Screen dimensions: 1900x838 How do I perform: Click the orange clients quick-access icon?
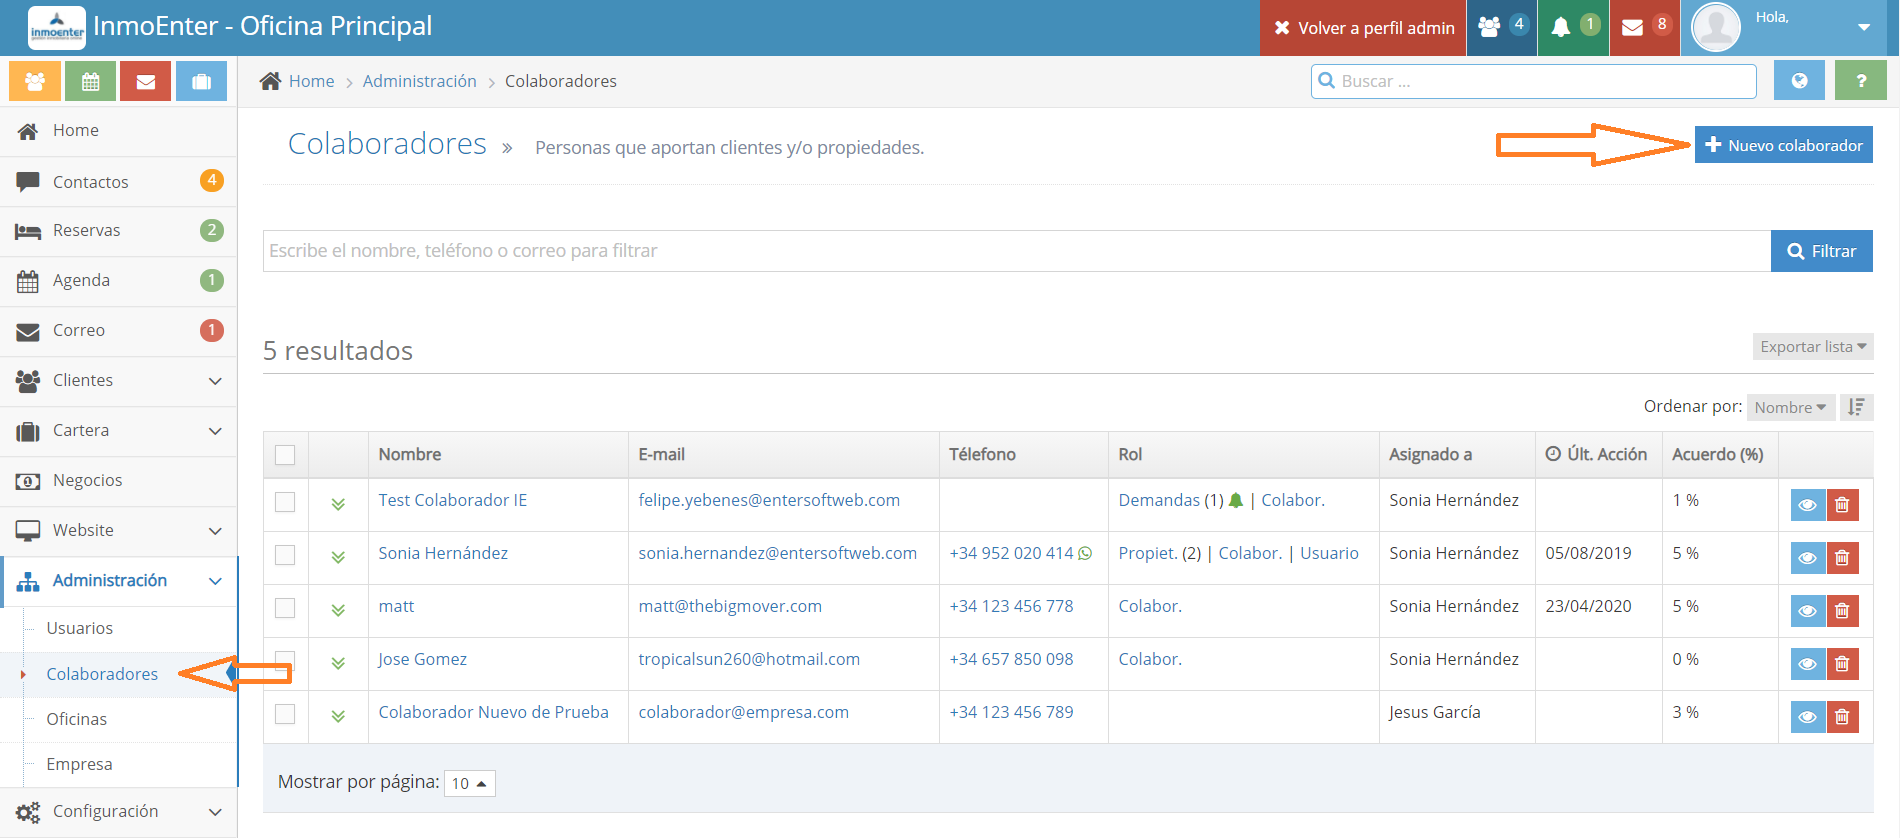(x=35, y=81)
